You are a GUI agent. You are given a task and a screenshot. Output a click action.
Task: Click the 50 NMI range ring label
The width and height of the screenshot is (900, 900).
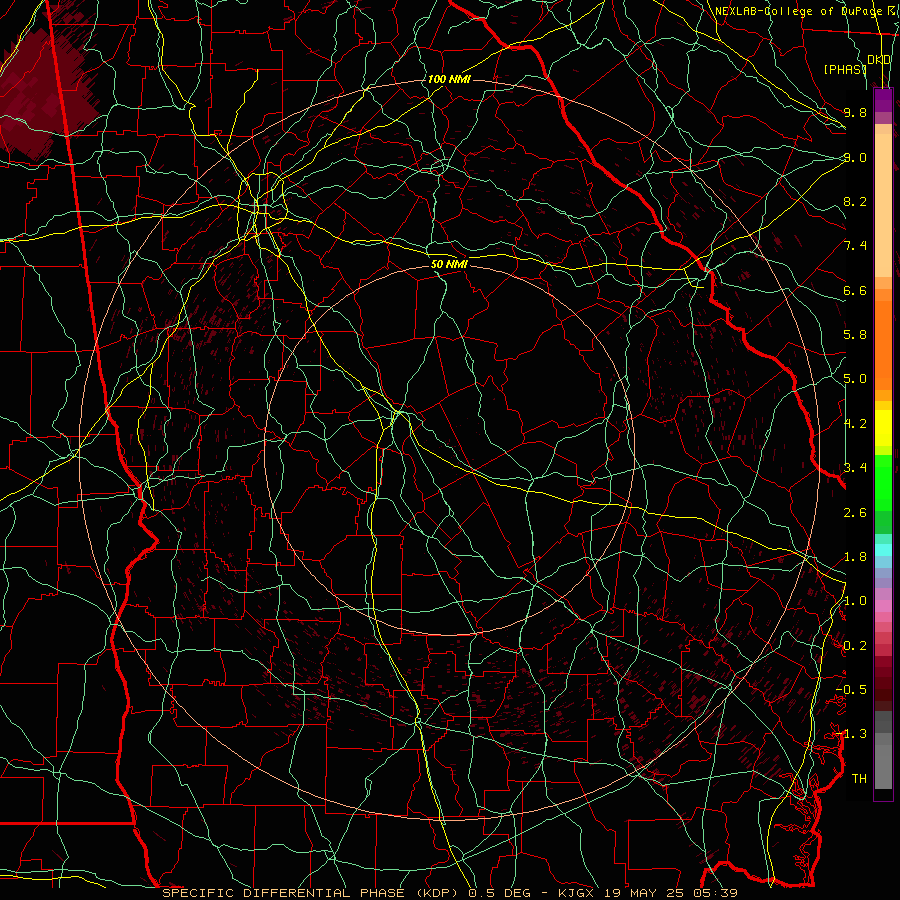point(449,264)
